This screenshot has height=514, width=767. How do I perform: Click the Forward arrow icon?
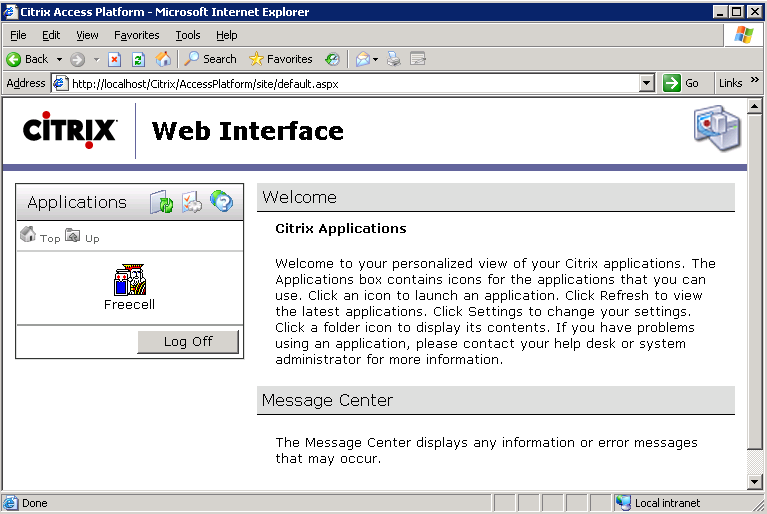77,60
